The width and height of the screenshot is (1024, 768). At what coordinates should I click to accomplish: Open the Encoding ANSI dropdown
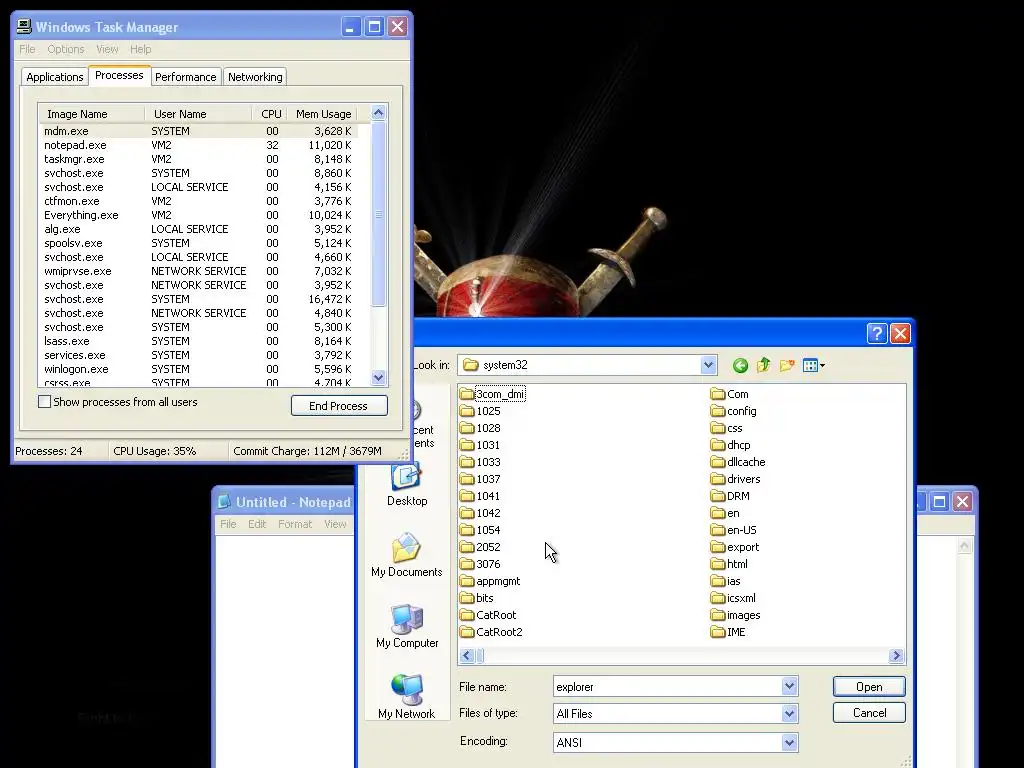(x=790, y=743)
